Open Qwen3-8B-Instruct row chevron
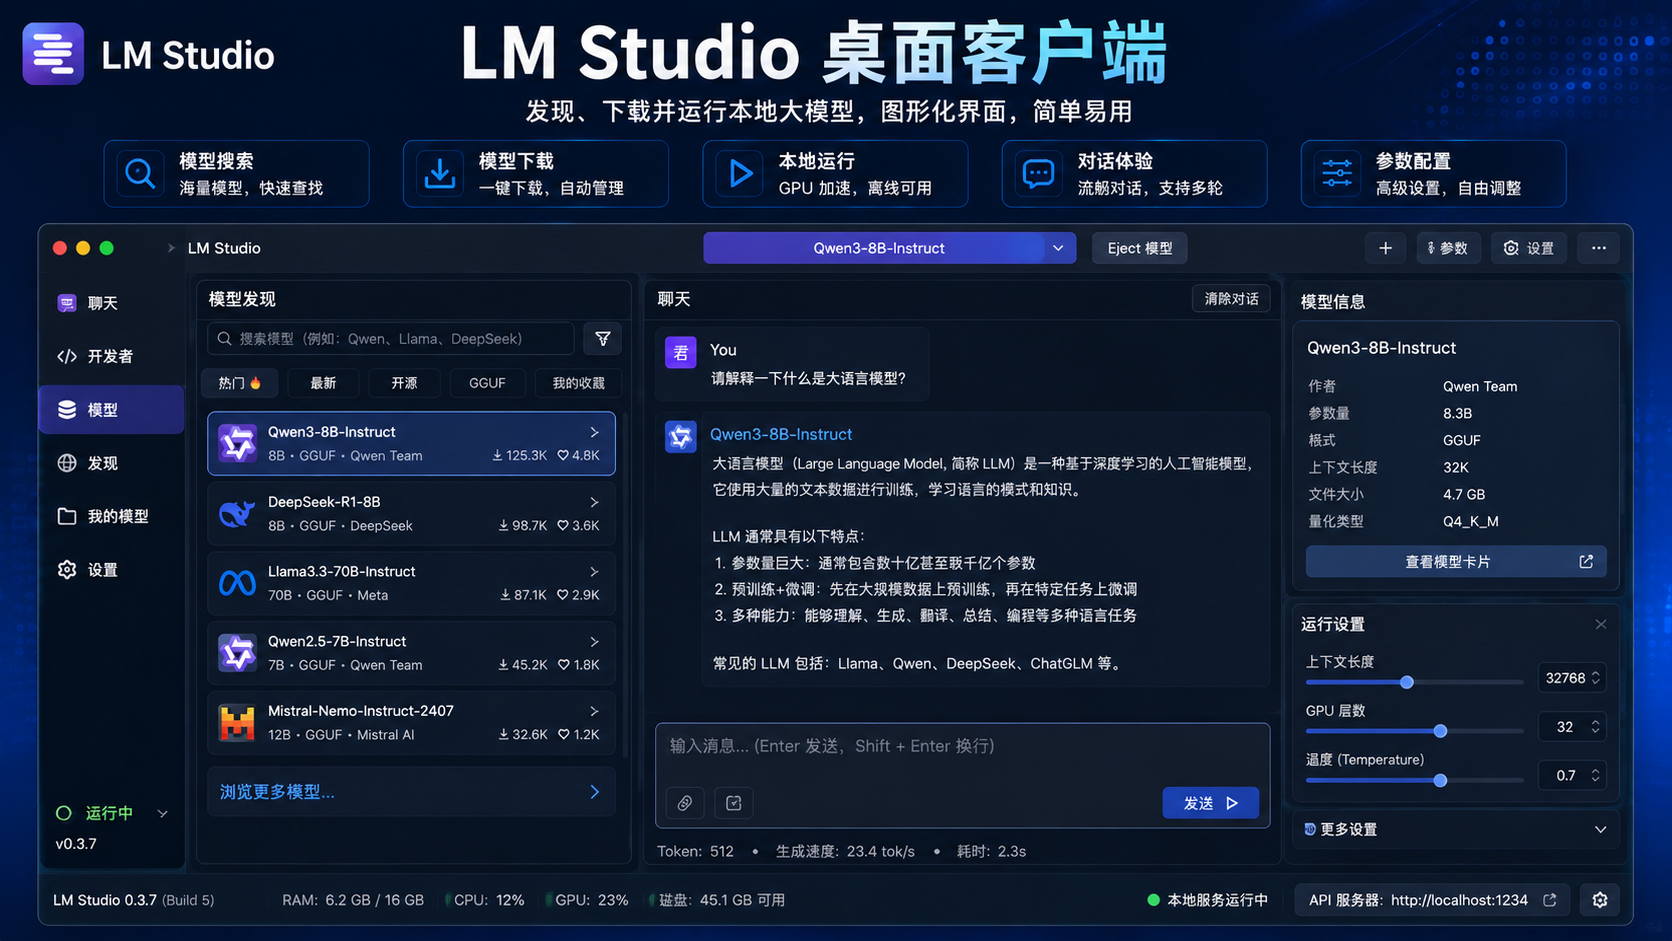This screenshot has width=1672, height=941. tap(594, 432)
